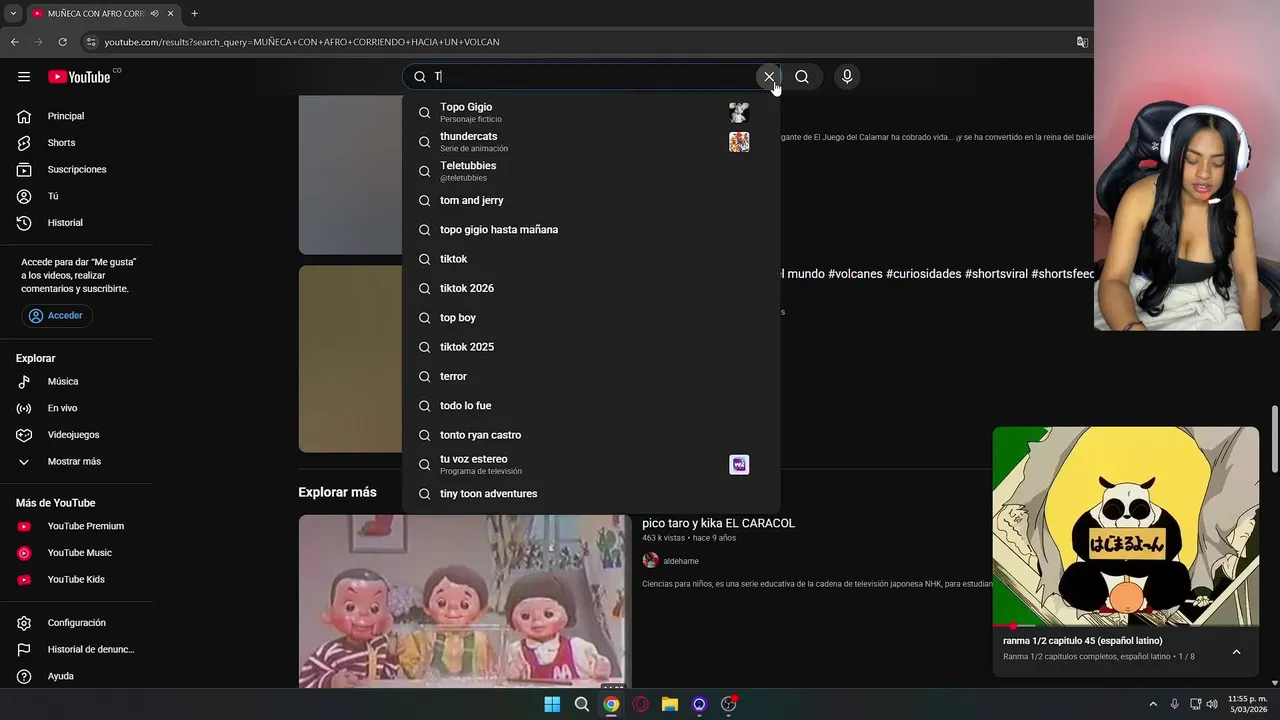
Task: Select the tiny toon adventures suggestion
Action: click(591, 494)
